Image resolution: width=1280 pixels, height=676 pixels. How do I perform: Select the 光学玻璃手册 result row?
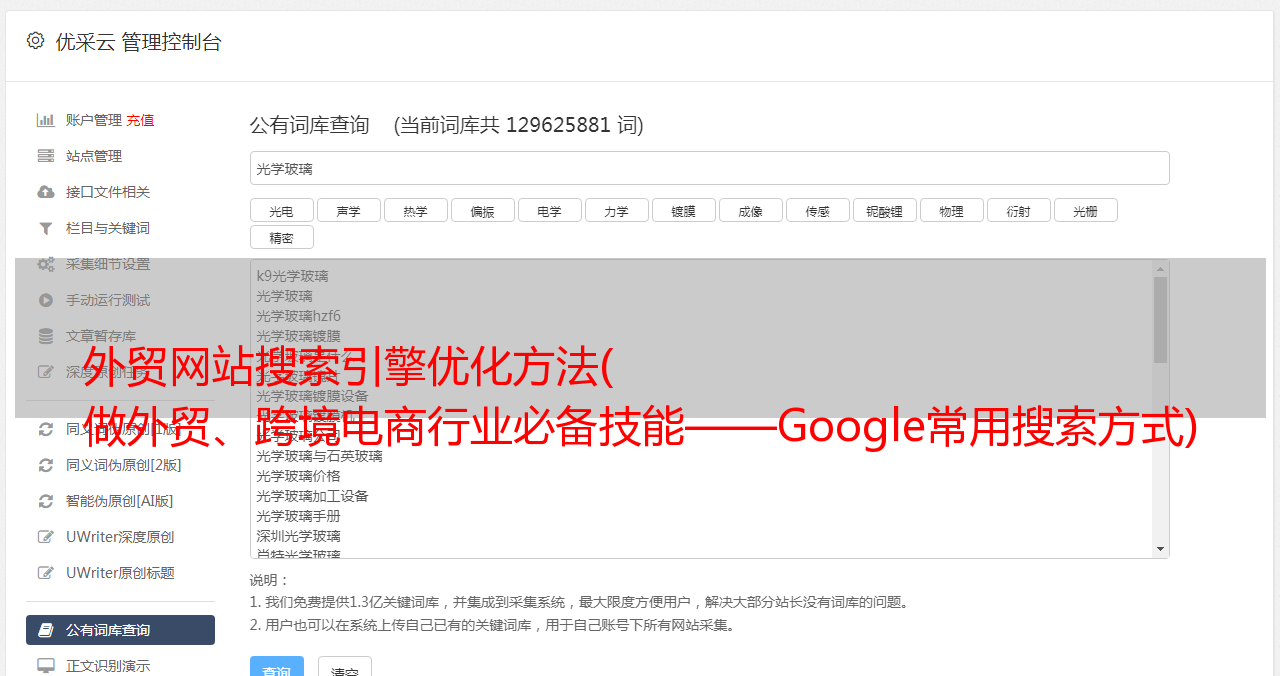701,516
